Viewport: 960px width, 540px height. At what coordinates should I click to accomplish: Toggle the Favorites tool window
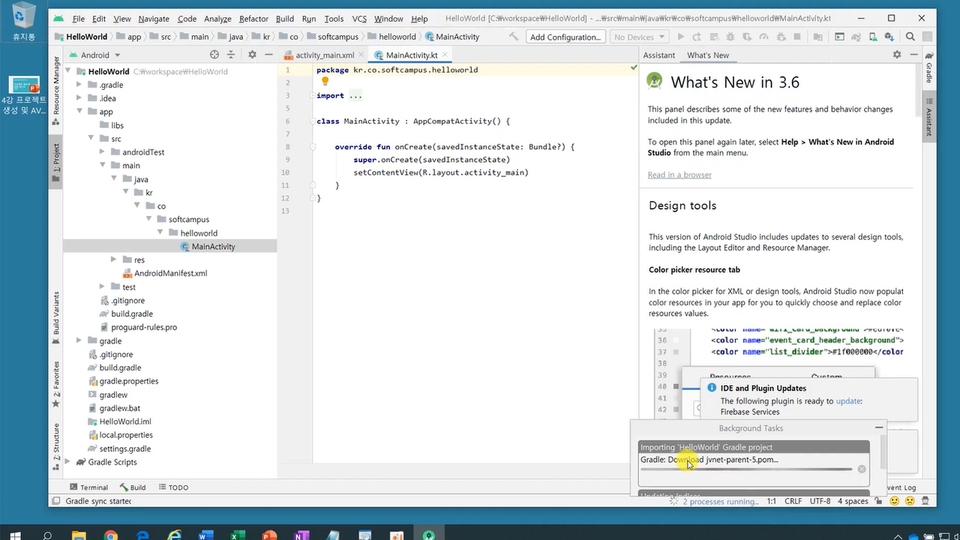click(x=56, y=384)
